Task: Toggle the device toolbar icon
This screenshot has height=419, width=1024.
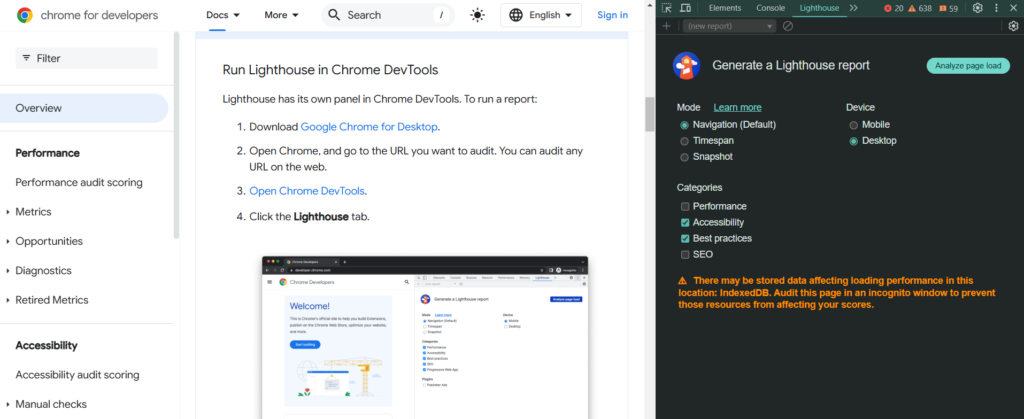Action: point(685,8)
